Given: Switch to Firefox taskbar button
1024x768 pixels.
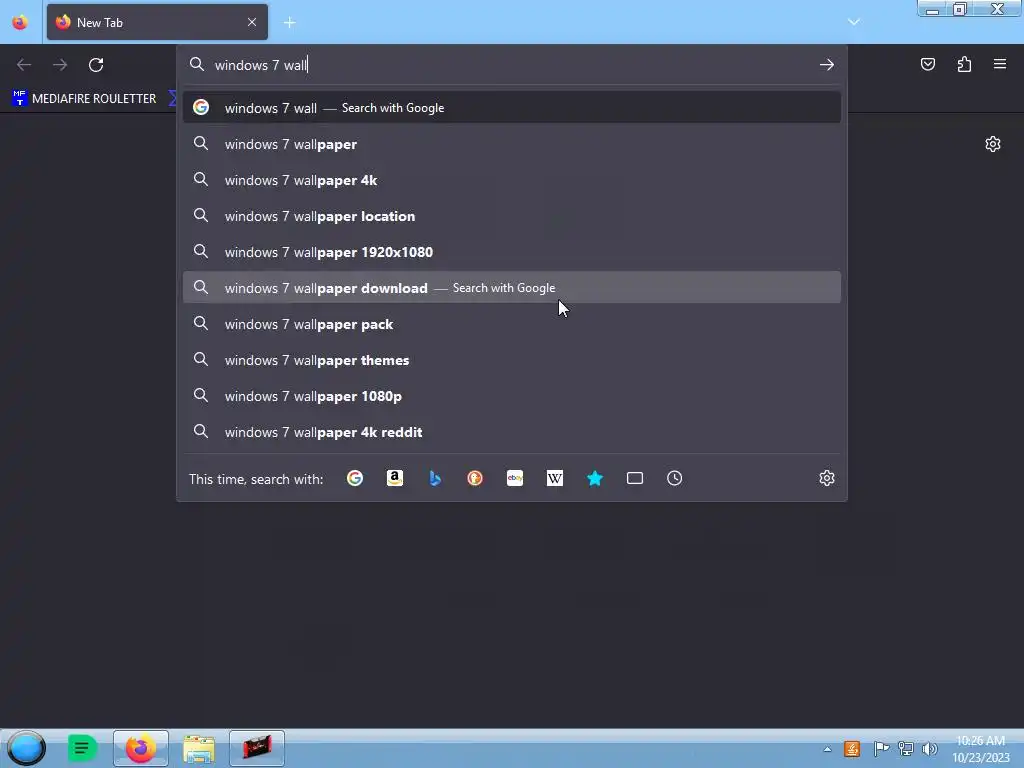Looking at the screenshot, I should tap(140, 748).
